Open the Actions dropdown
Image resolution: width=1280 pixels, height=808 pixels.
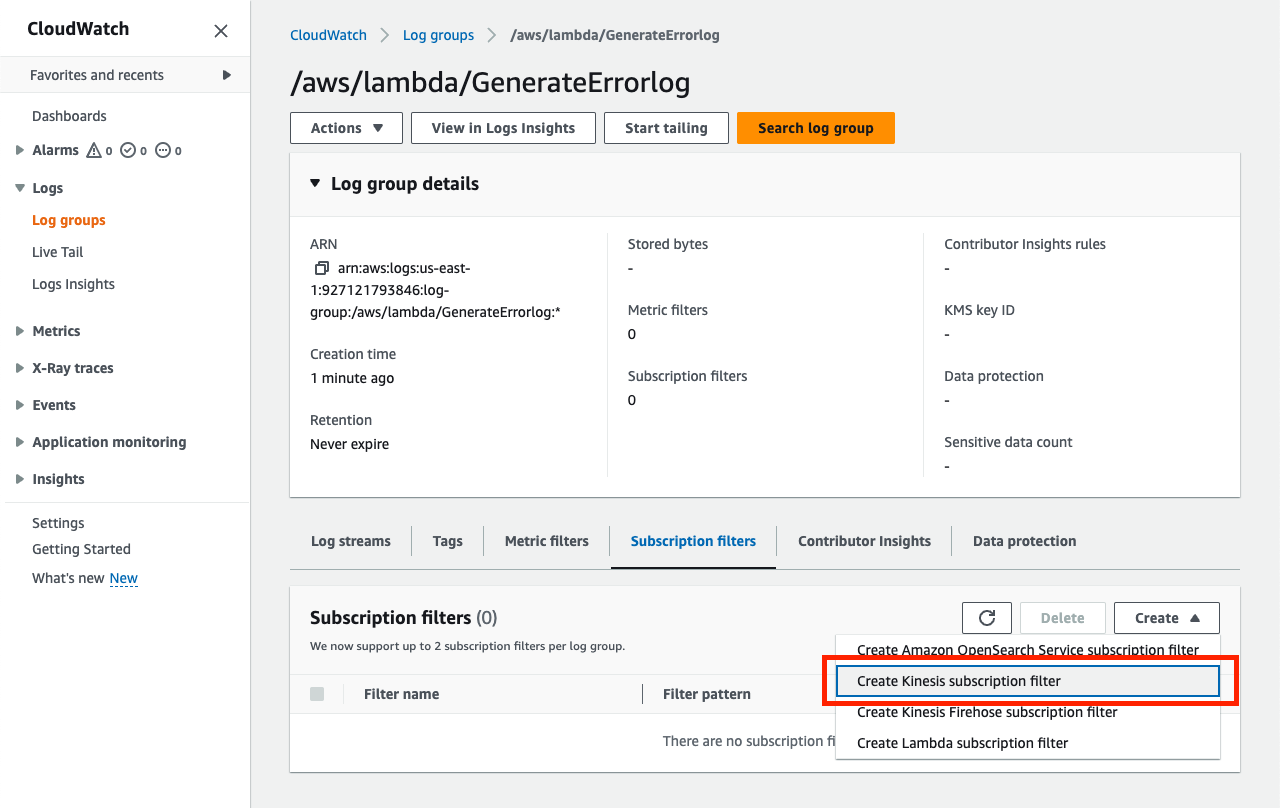pyautogui.click(x=346, y=128)
